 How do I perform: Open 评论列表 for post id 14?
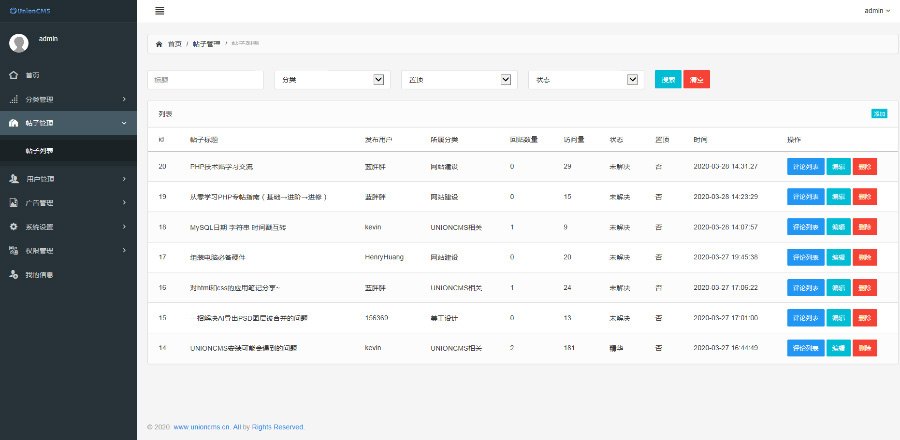pos(806,348)
